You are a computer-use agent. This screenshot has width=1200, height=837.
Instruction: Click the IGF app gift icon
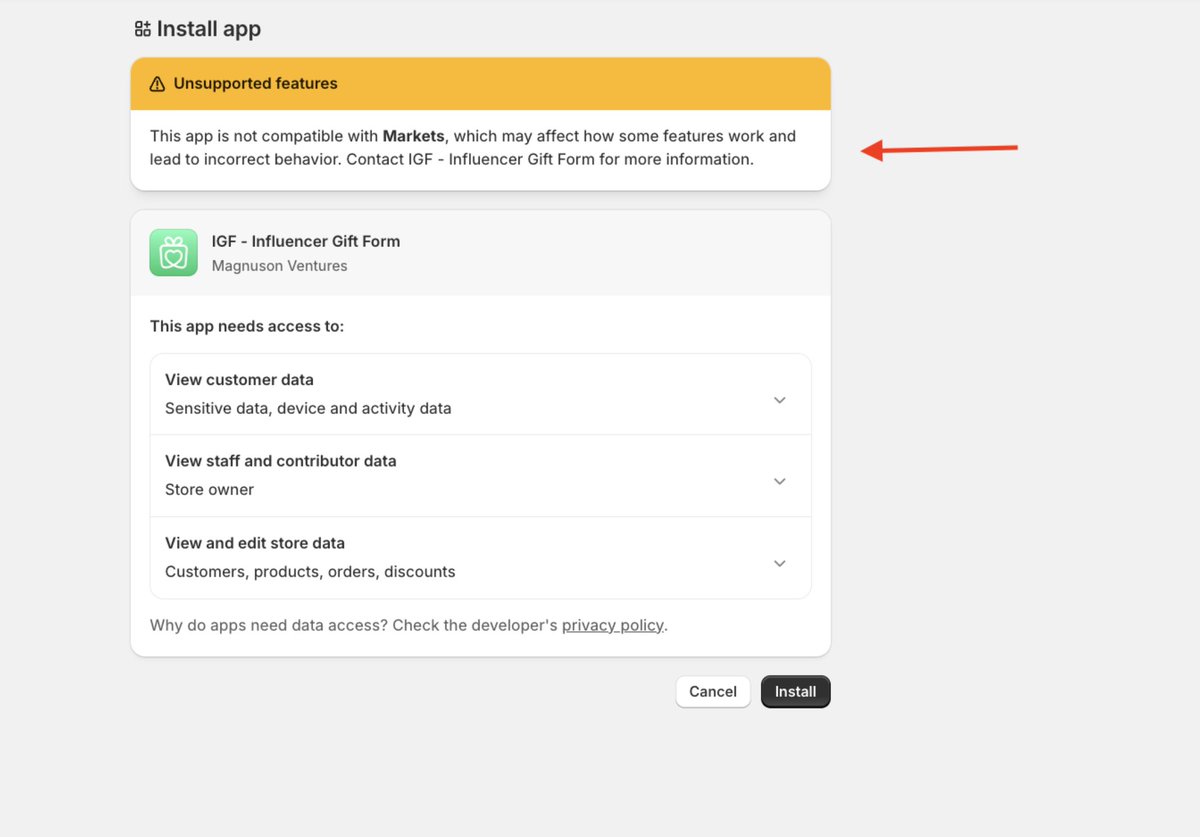point(174,252)
